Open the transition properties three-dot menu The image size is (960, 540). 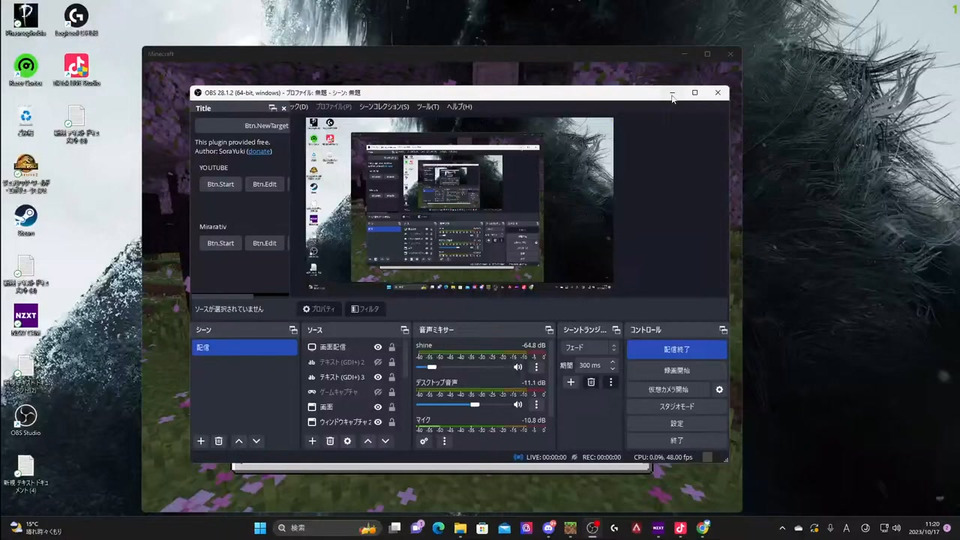610,382
